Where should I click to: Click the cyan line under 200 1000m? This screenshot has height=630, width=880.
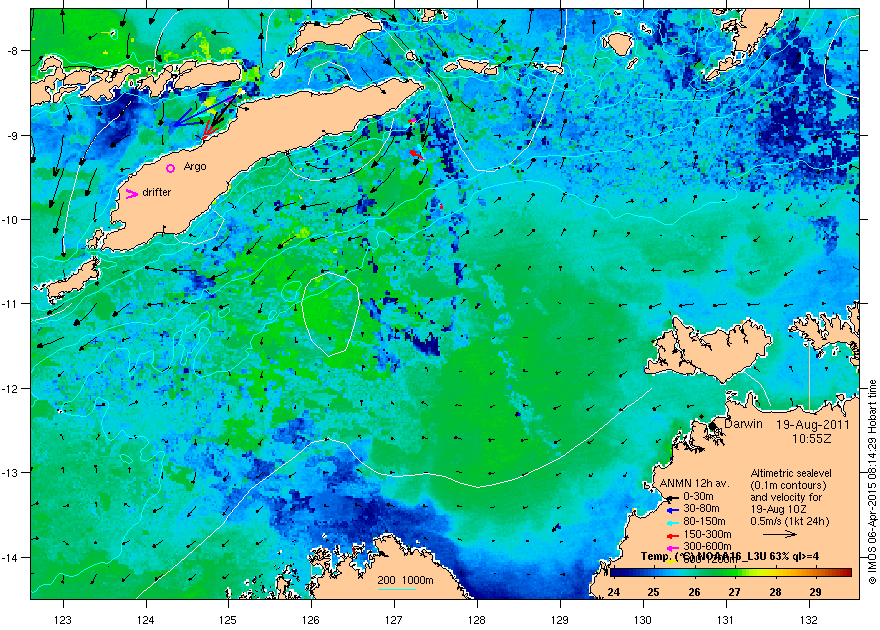pos(396,589)
